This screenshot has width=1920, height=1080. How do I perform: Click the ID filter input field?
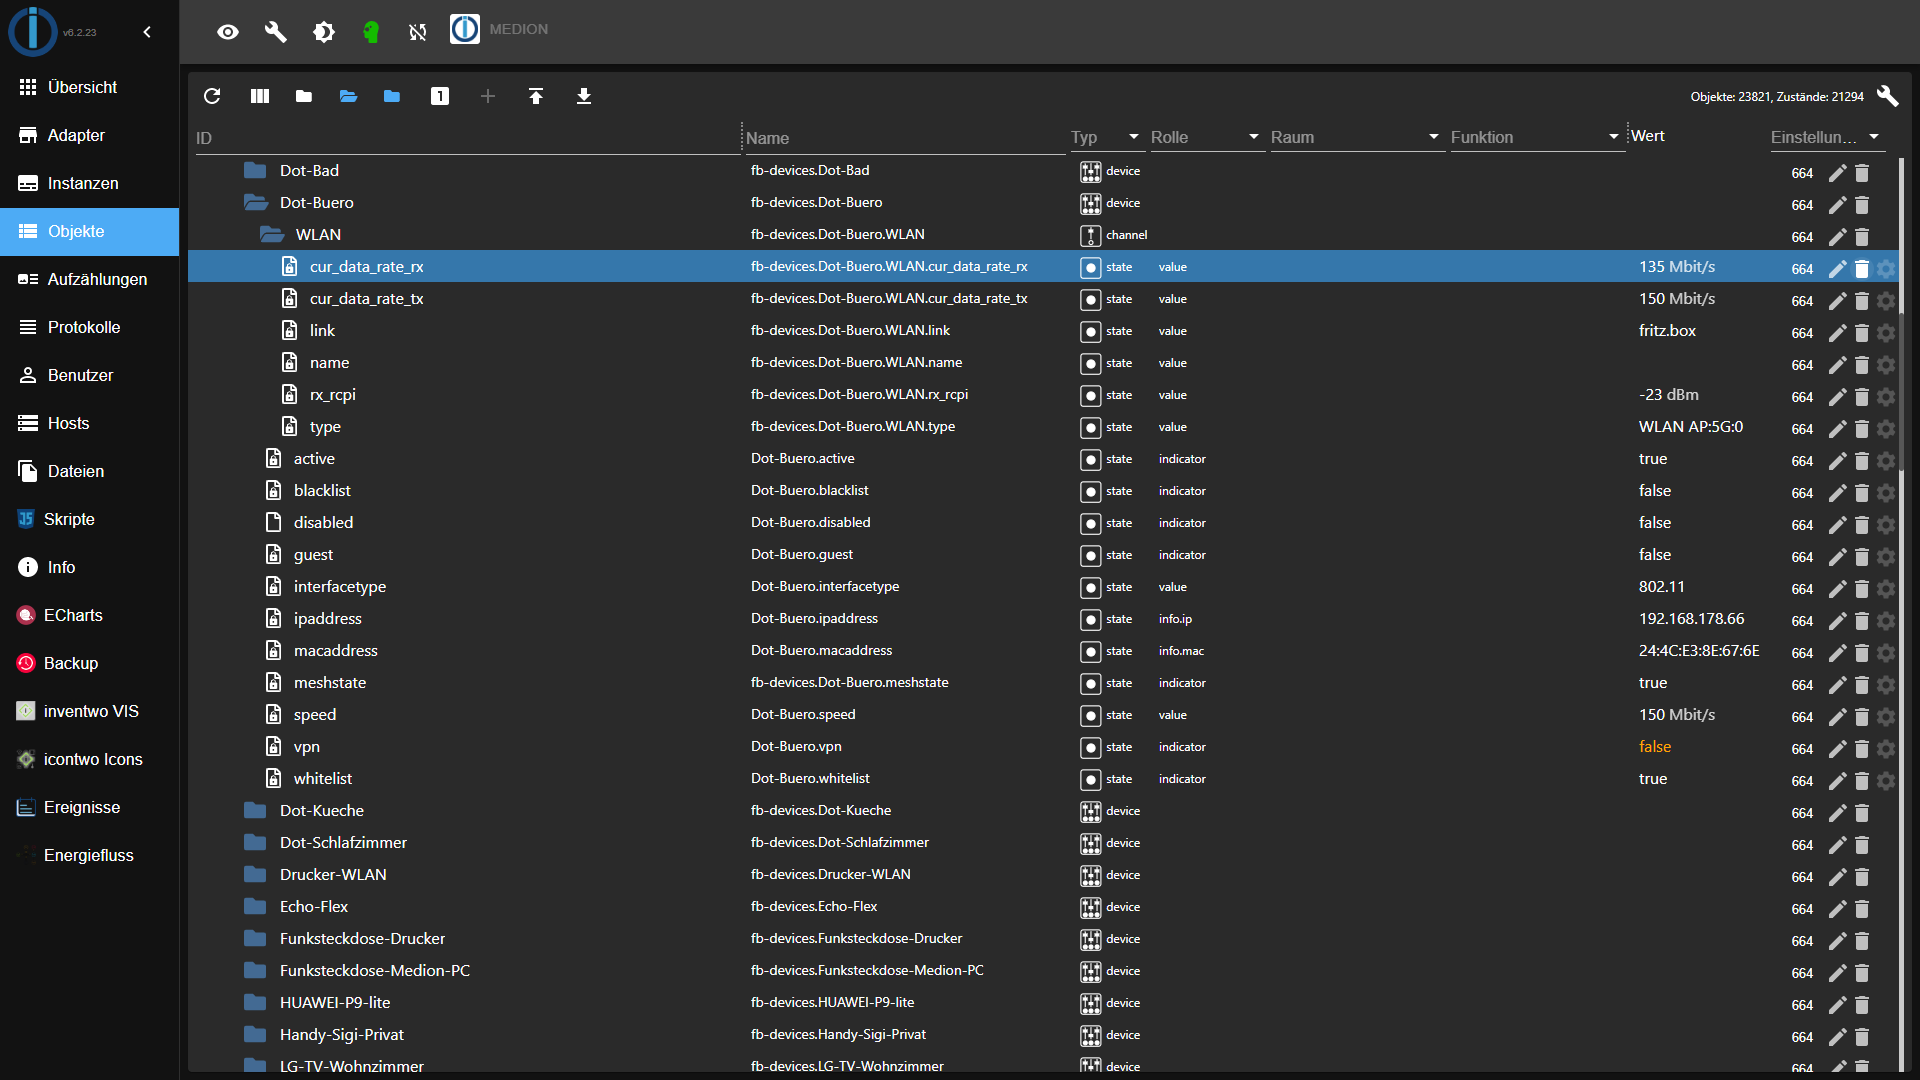click(466, 138)
